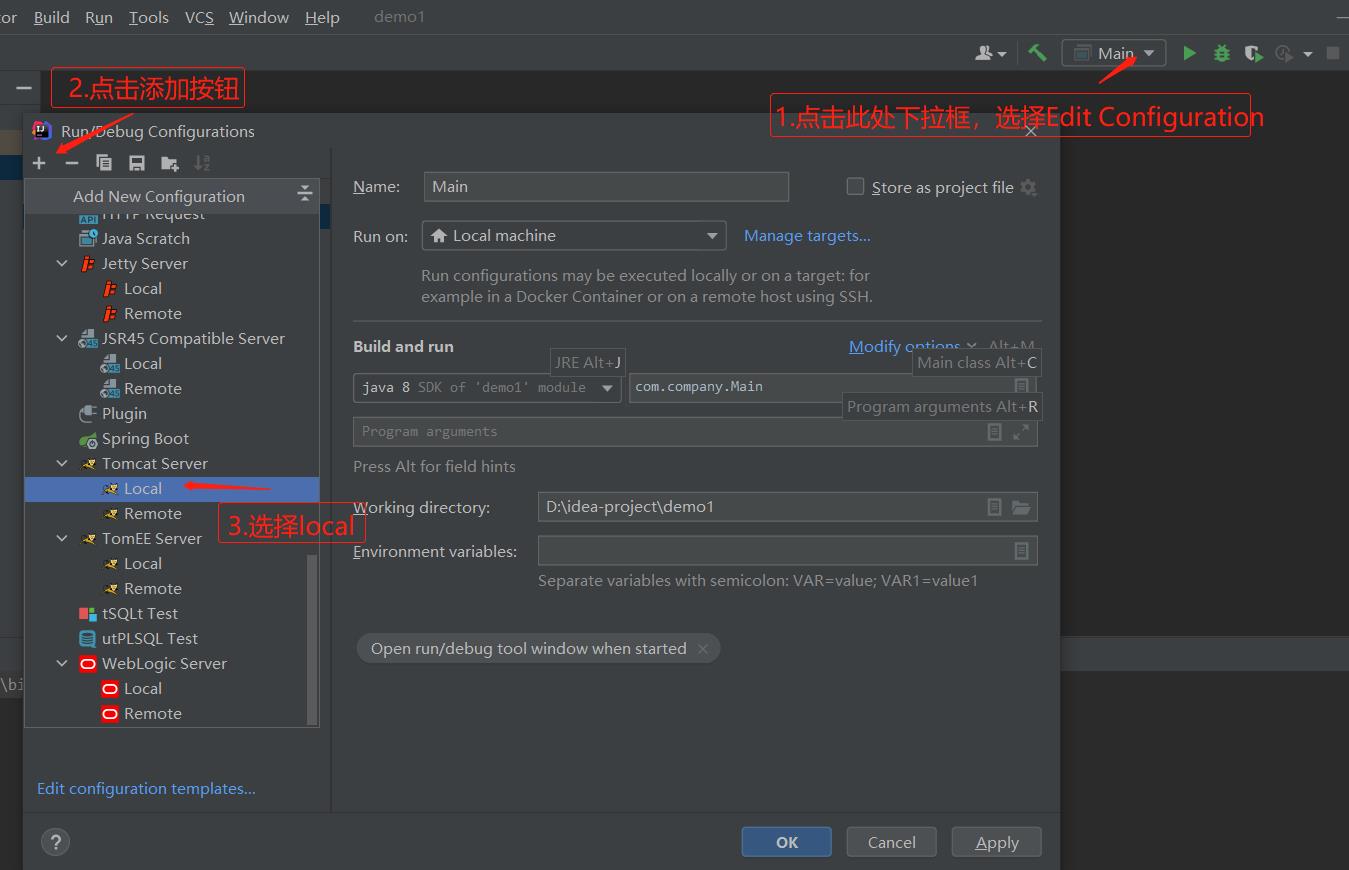The height and width of the screenshot is (870, 1349).
Task: Open the code-with-me users icon dropdown
Action: point(991,53)
